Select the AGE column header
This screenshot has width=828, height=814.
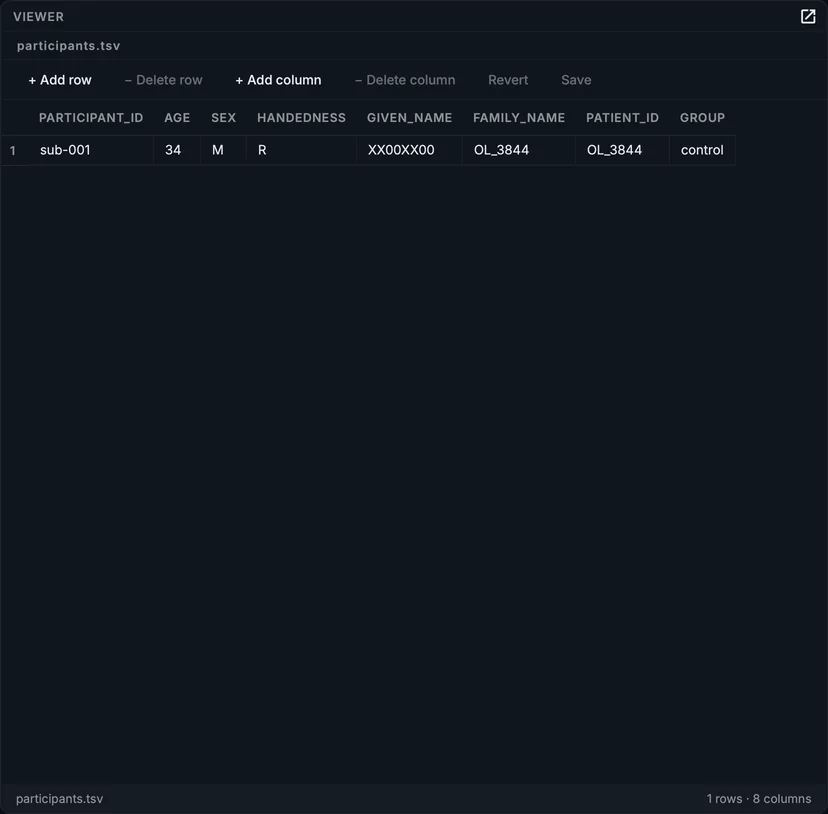coord(177,118)
